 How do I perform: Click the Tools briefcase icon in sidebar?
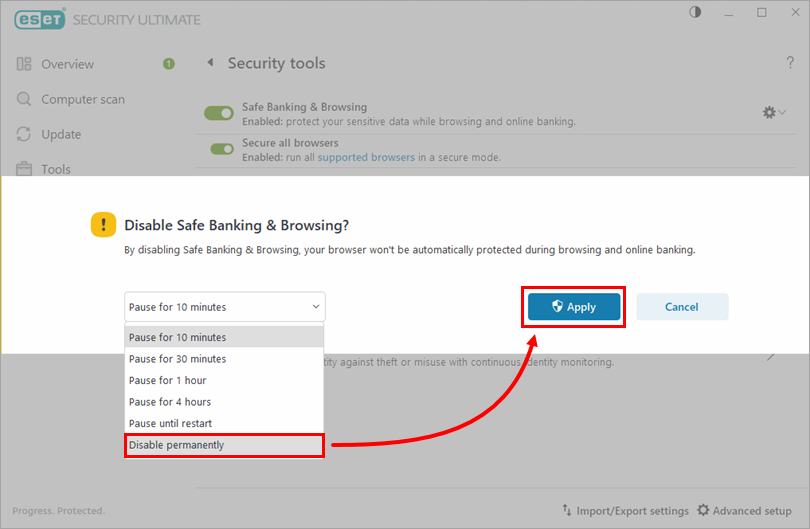[x=24, y=169]
